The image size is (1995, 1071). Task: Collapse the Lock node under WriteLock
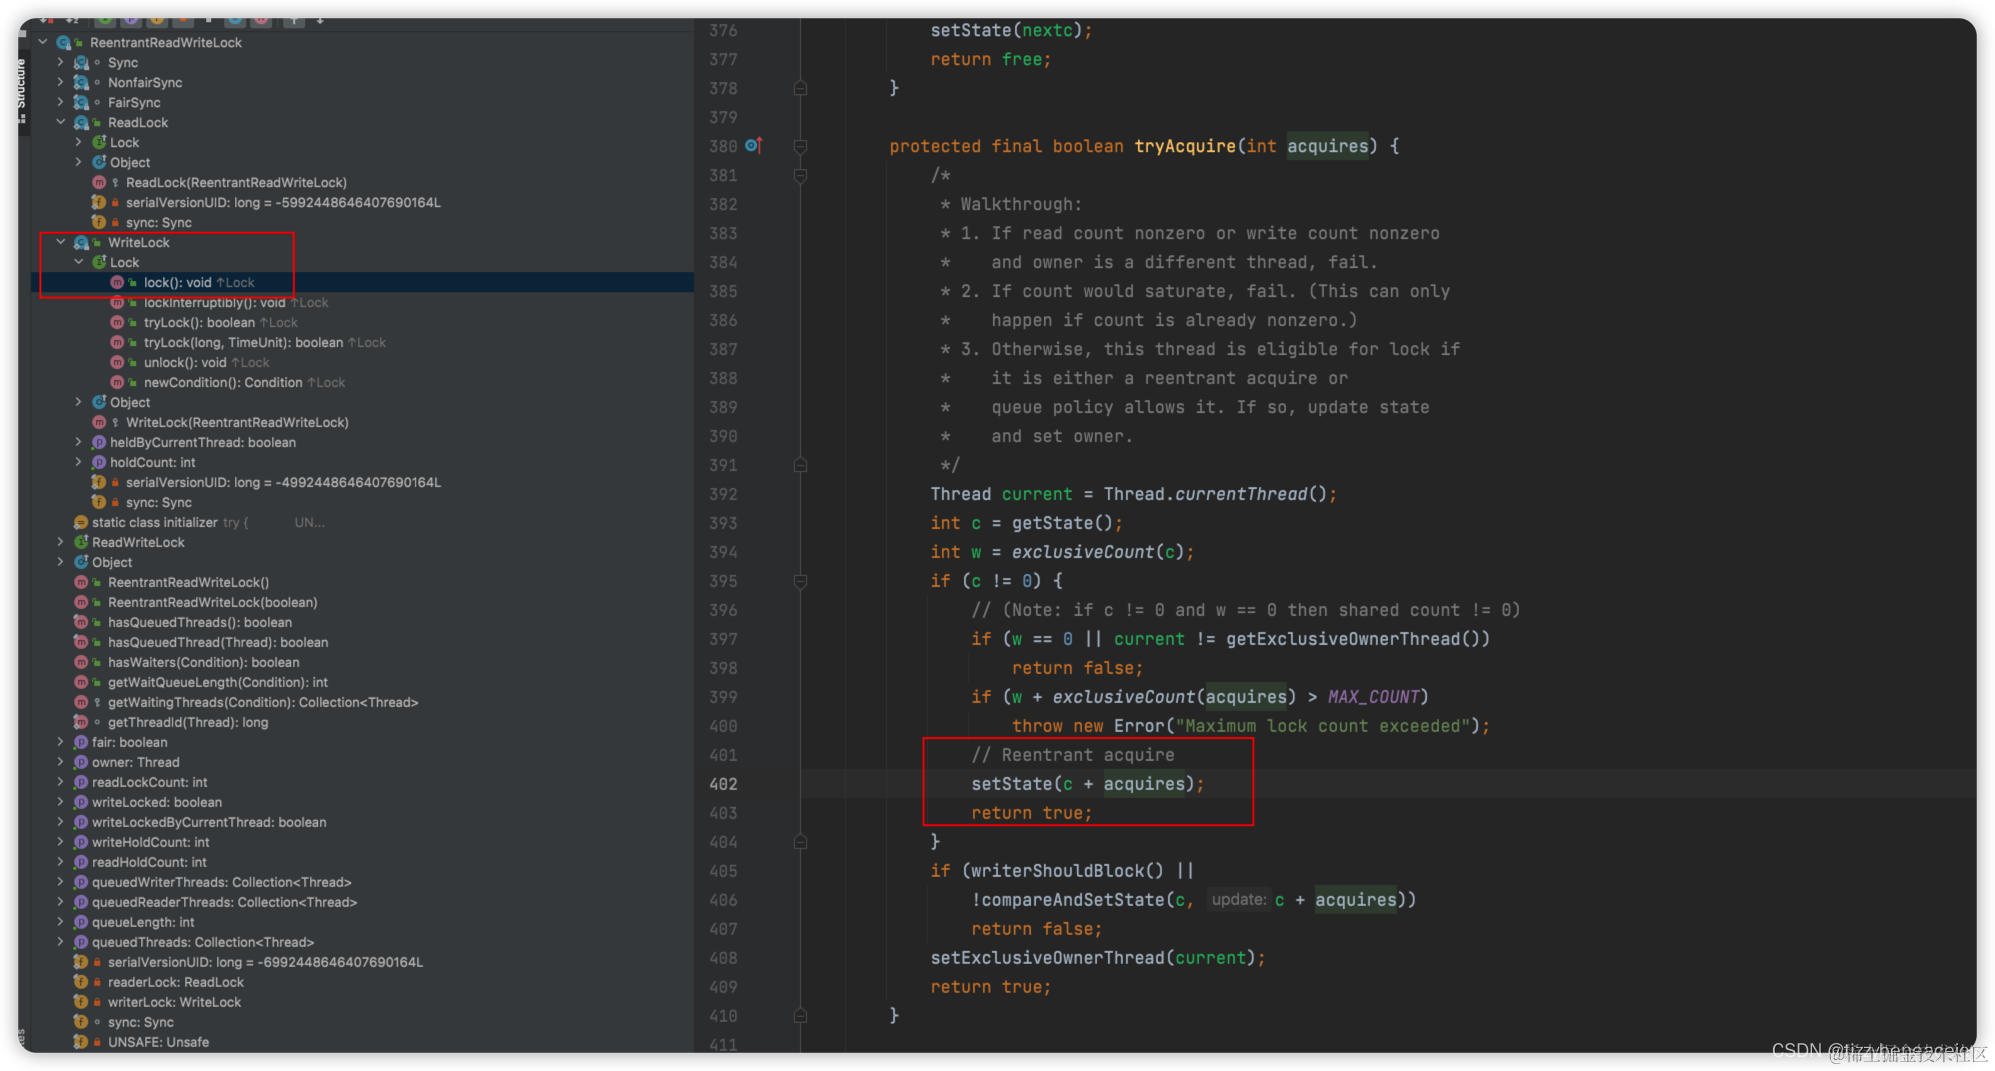tap(79, 262)
